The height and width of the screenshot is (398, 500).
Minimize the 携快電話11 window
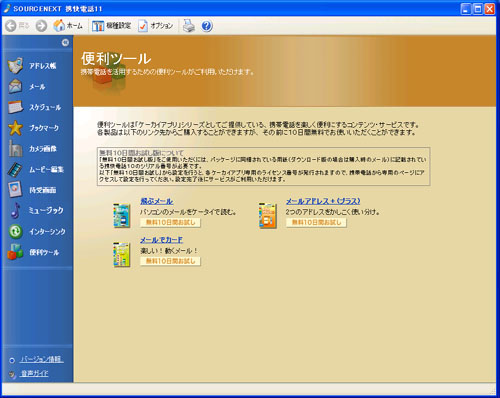tap(466, 9)
